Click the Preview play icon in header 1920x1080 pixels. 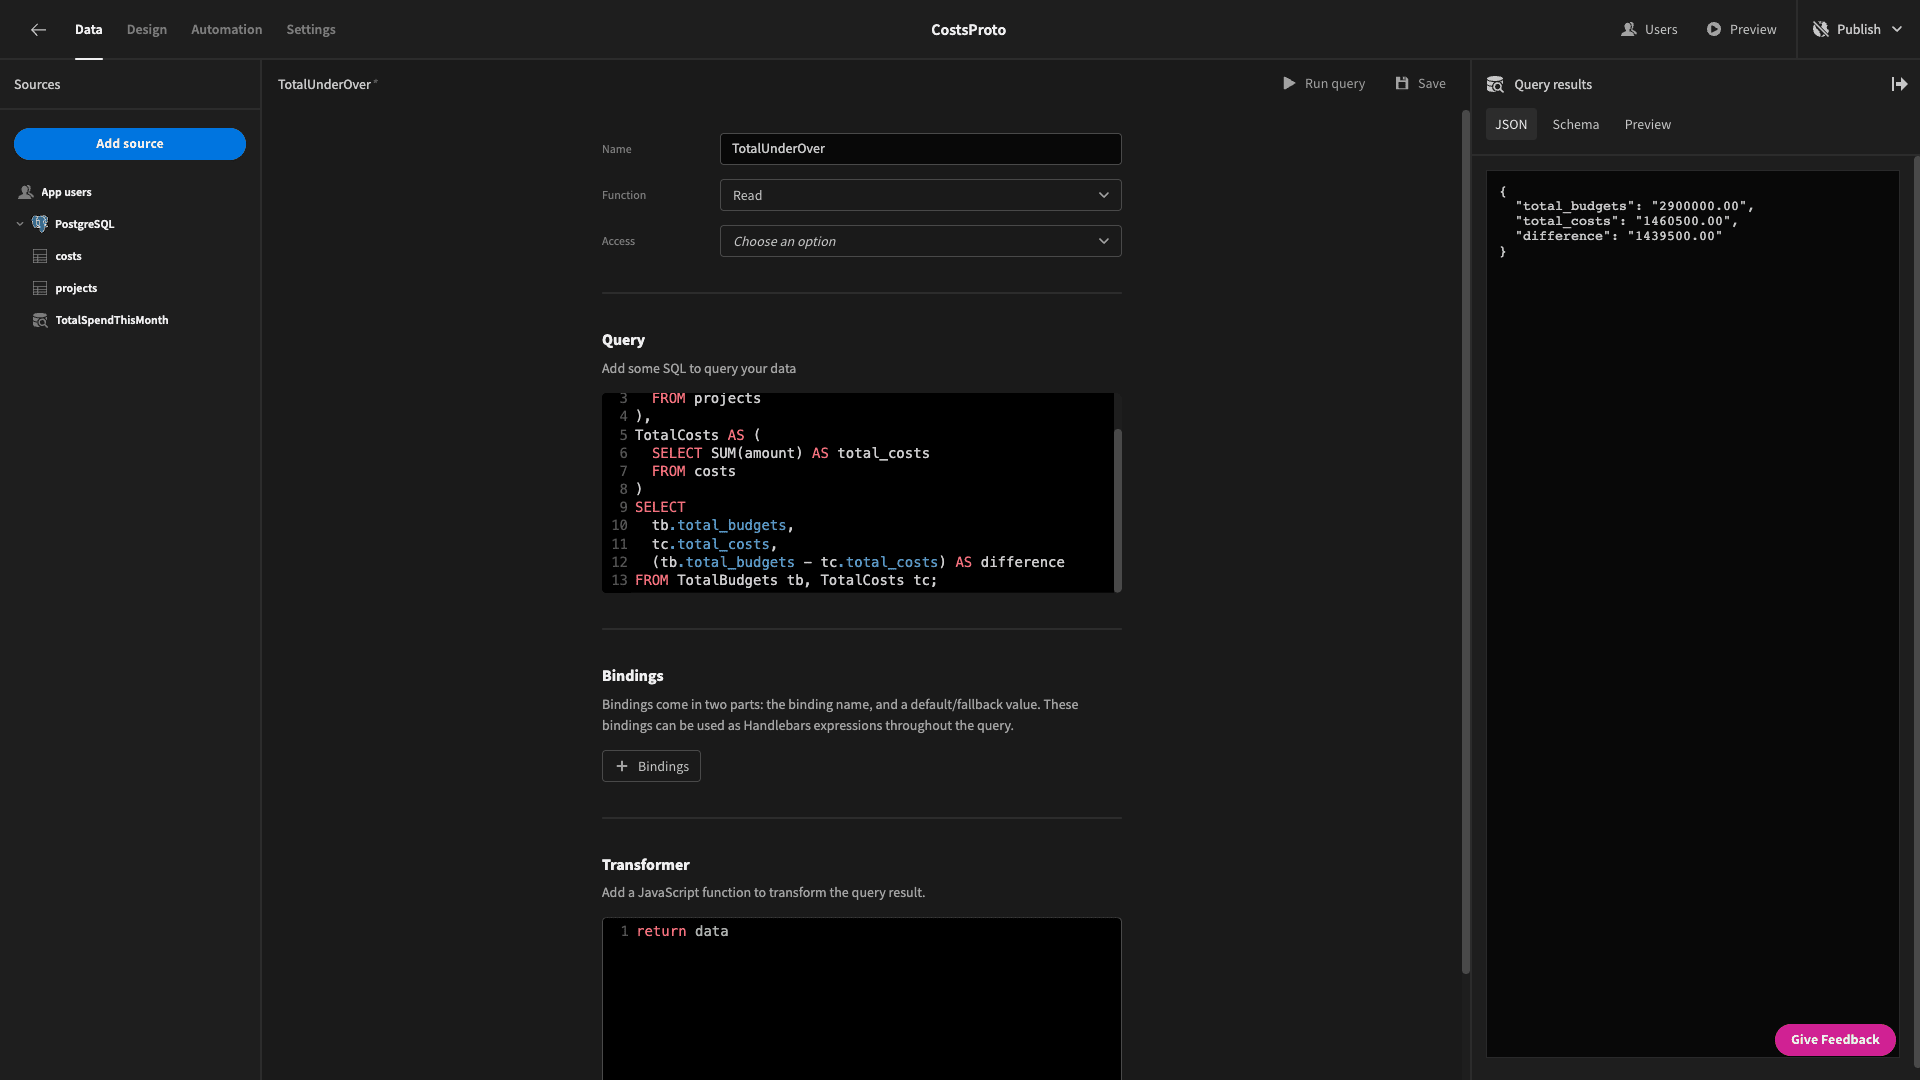(1714, 30)
